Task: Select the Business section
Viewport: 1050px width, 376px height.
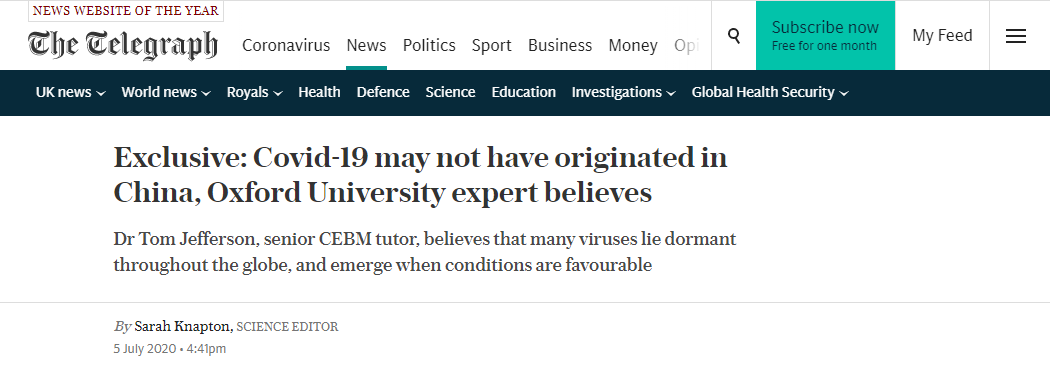Action: pyautogui.click(x=560, y=46)
